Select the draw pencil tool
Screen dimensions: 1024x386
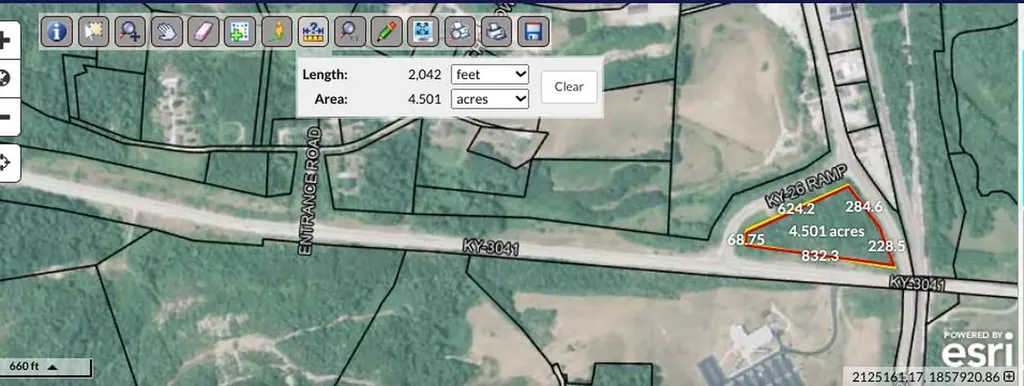[x=386, y=31]
